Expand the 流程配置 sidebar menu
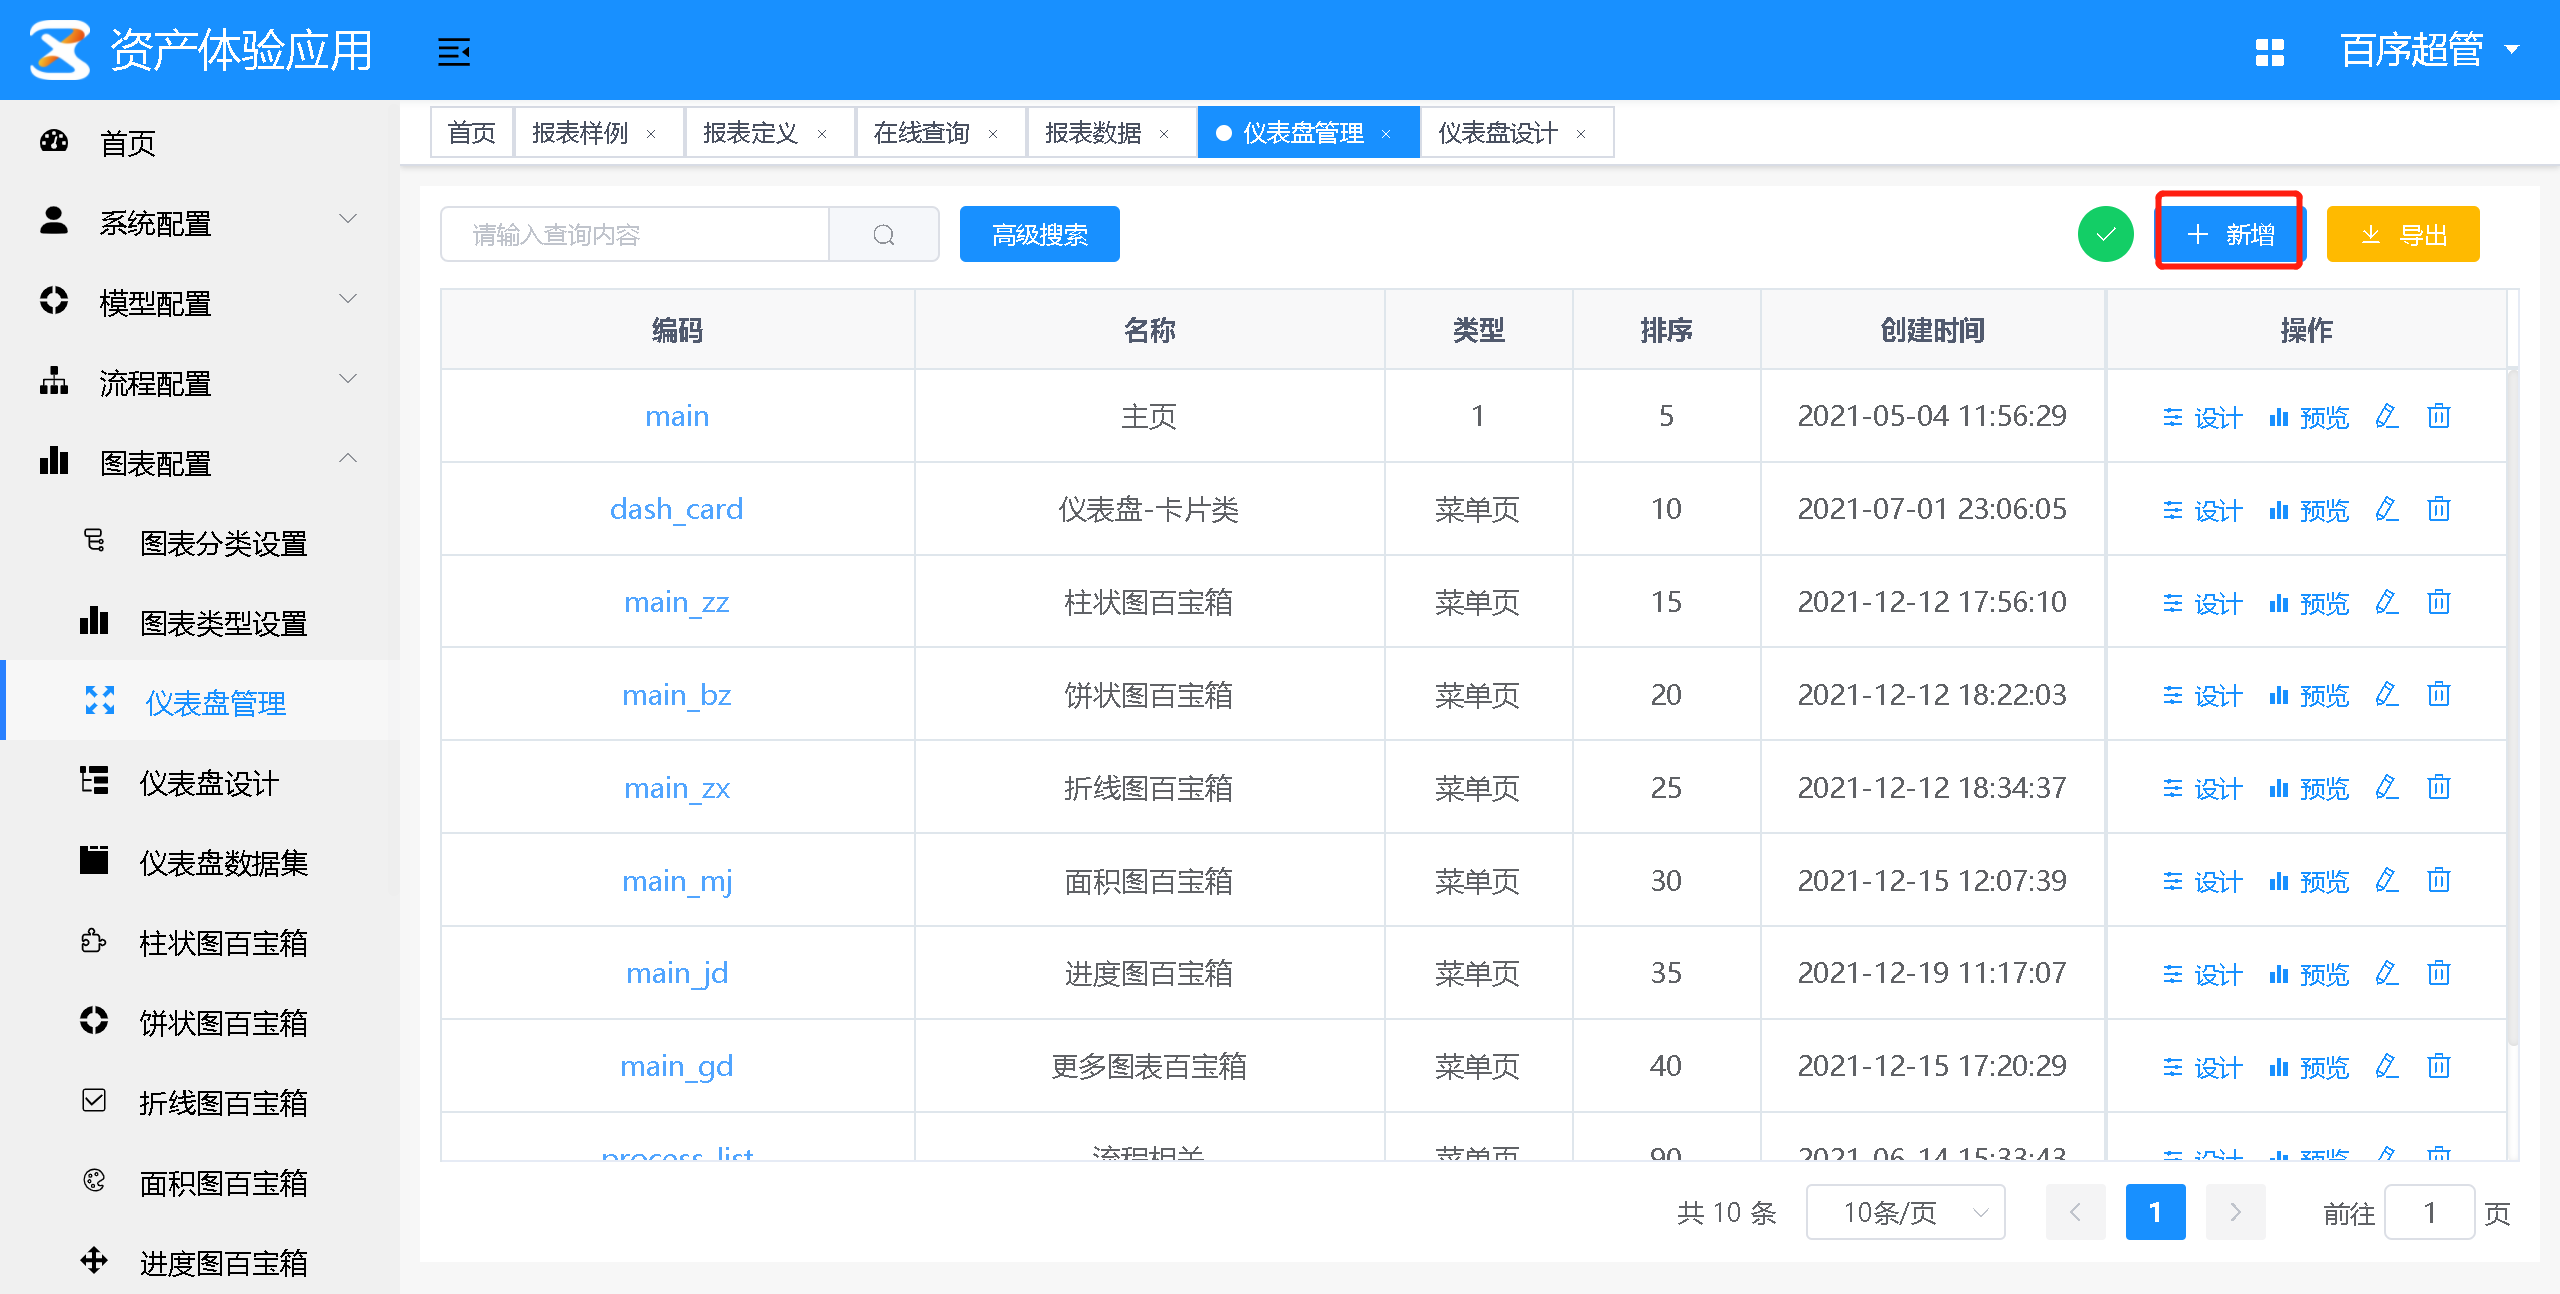Viewport: 2560px width, 1294px height. pyautogui.click(x=200, y=383)
